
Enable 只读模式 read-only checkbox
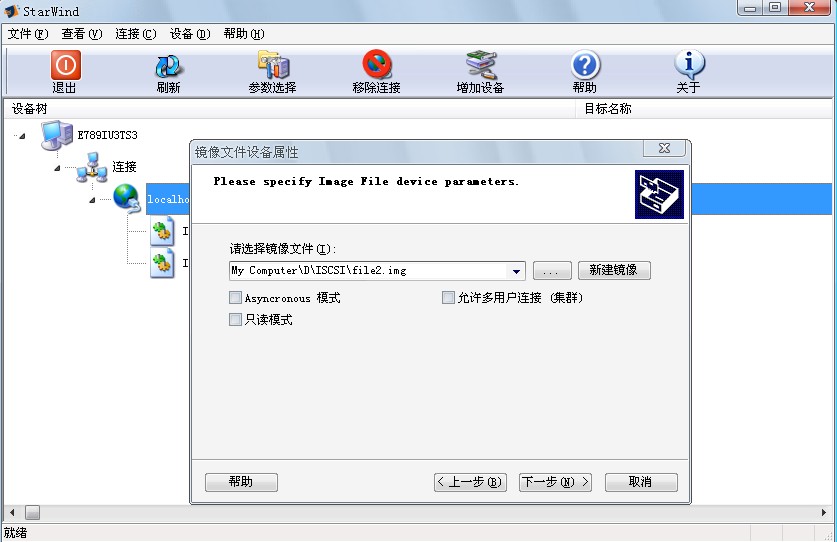click(x=235, y=319)
